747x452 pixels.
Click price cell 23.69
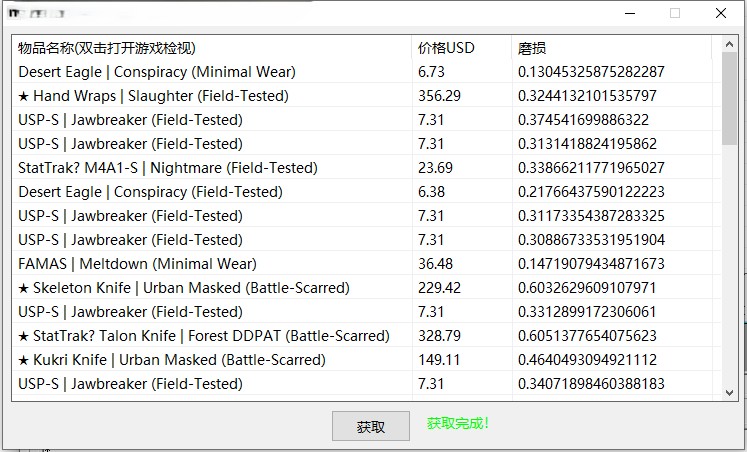pyautogui.click(x=435, y=168)
